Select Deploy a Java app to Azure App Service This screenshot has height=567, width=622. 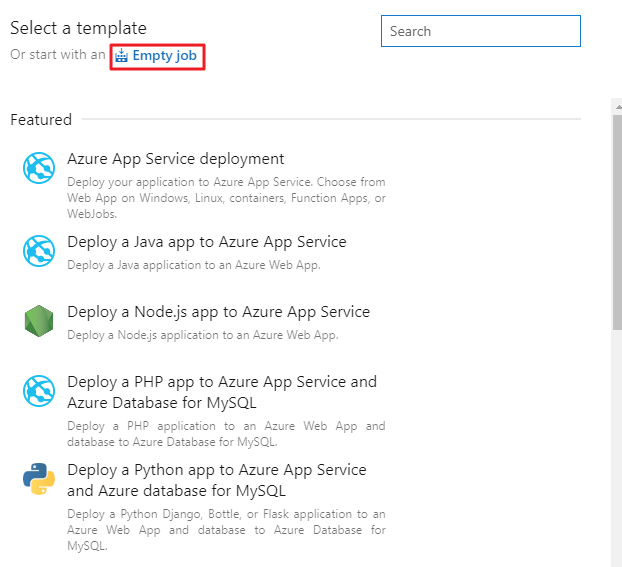(207, 242)
